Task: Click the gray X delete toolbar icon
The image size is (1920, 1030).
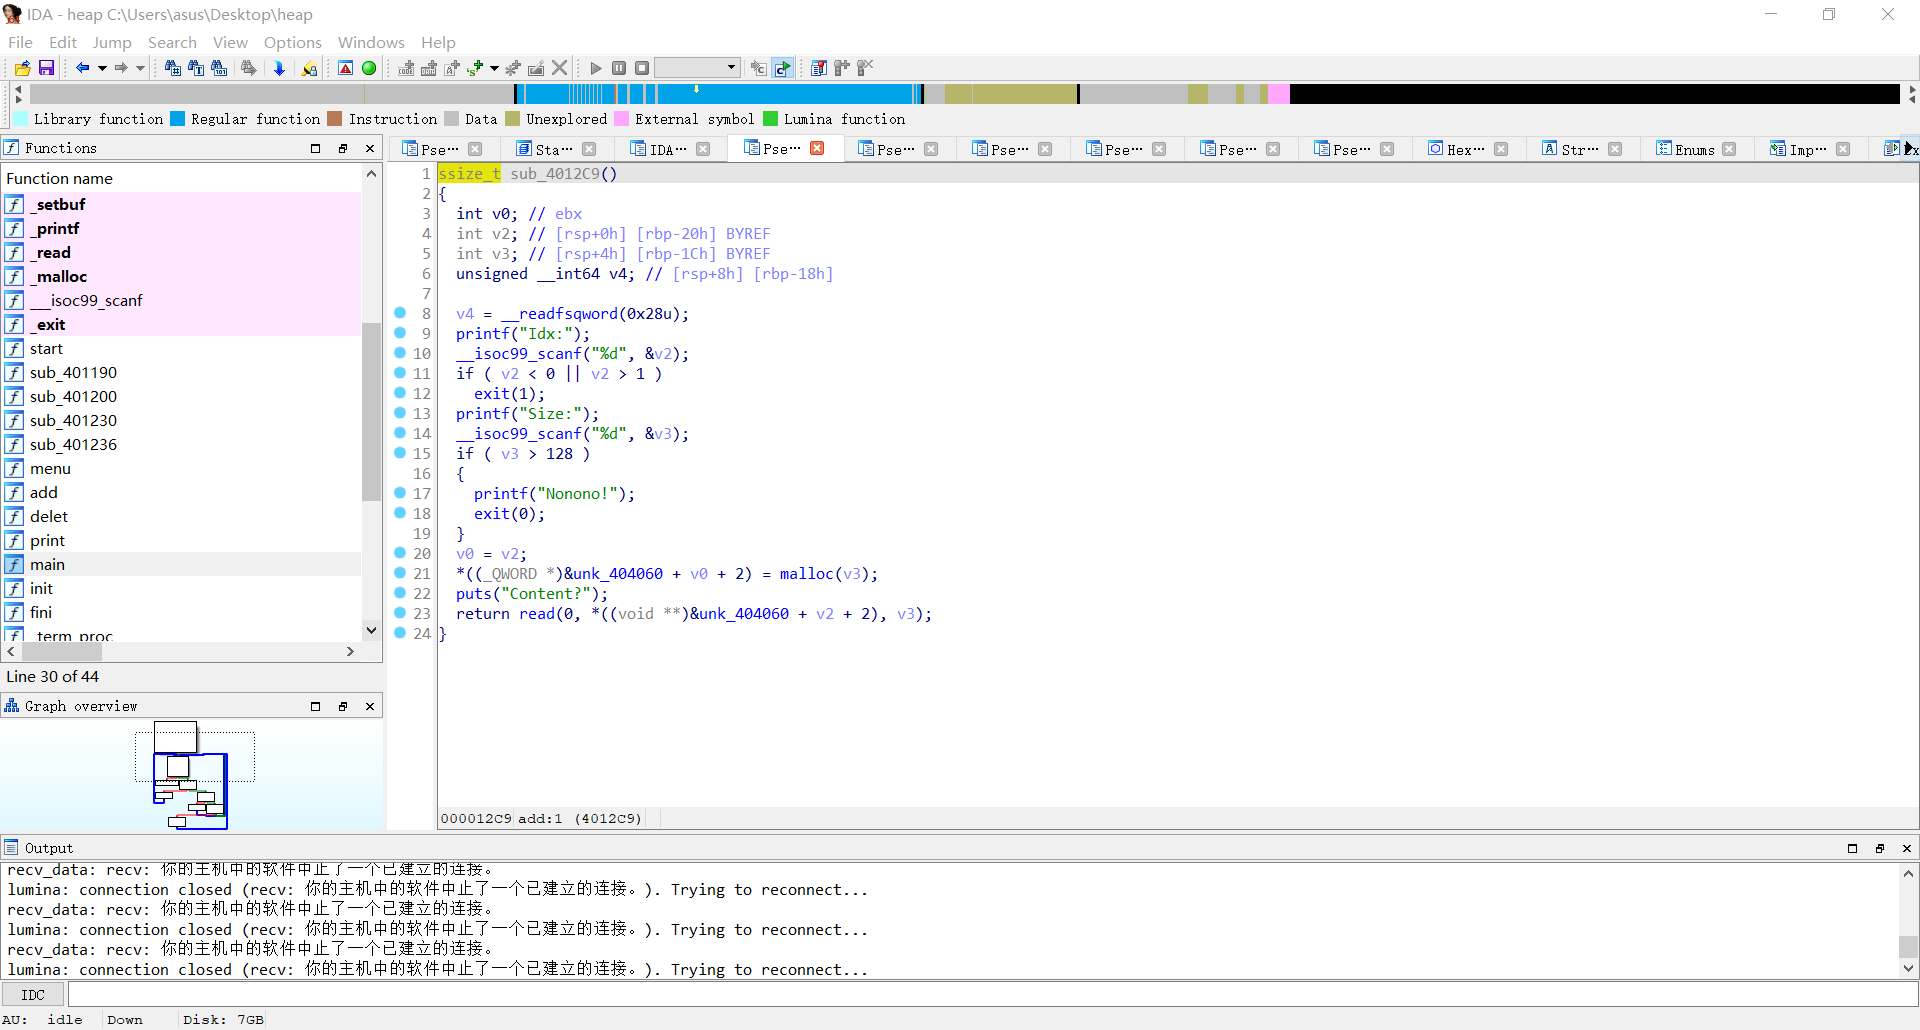Action: (560, 68)
